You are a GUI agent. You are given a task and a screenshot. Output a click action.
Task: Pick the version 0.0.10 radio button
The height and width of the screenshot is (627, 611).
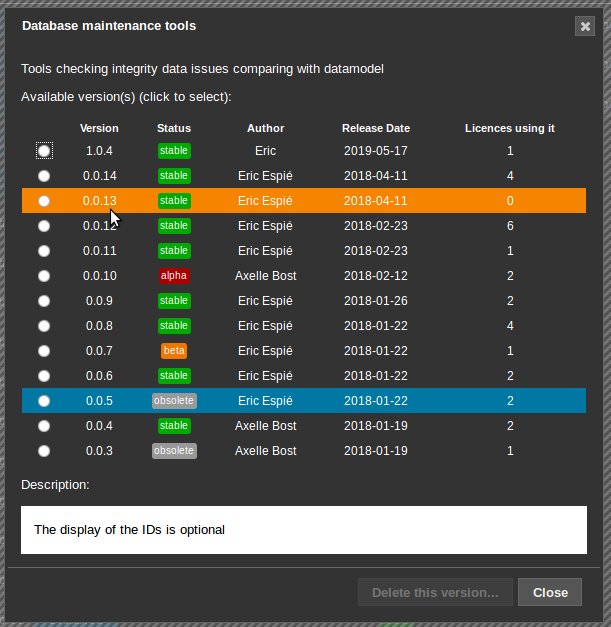coord(44,276)
